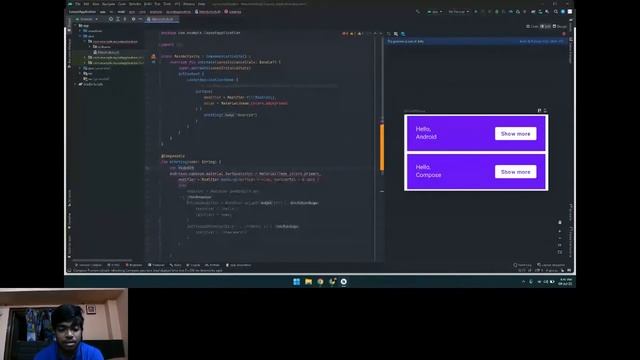Click the first preview toolbar refresh icon
Viewport: 640px width, 360px height.
pos(389,34)
